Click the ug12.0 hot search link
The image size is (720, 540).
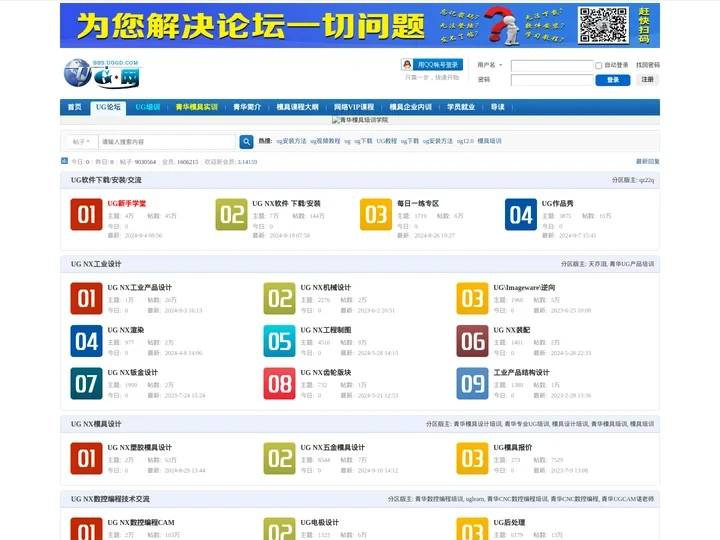click(x=465, y=141)
